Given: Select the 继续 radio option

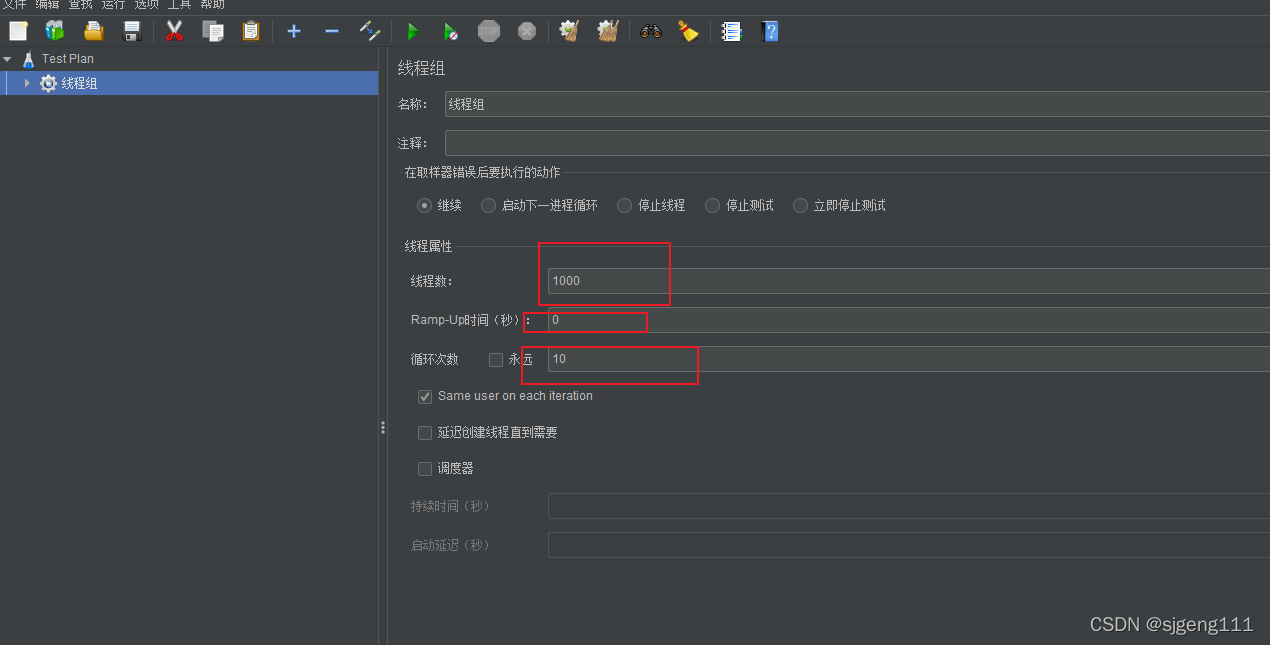Looking at the screenshot, I should 424,205.
